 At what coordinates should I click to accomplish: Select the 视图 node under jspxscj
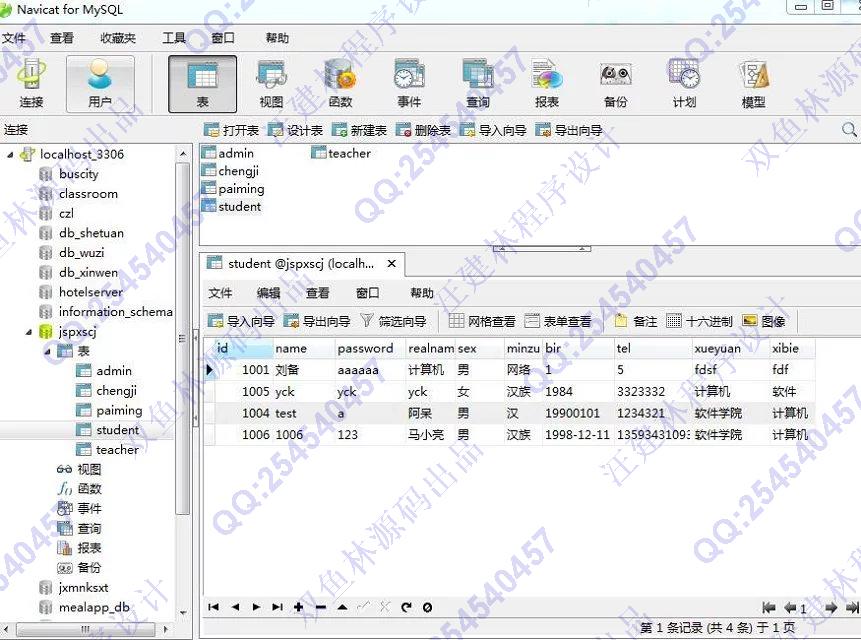pos(89,469)
